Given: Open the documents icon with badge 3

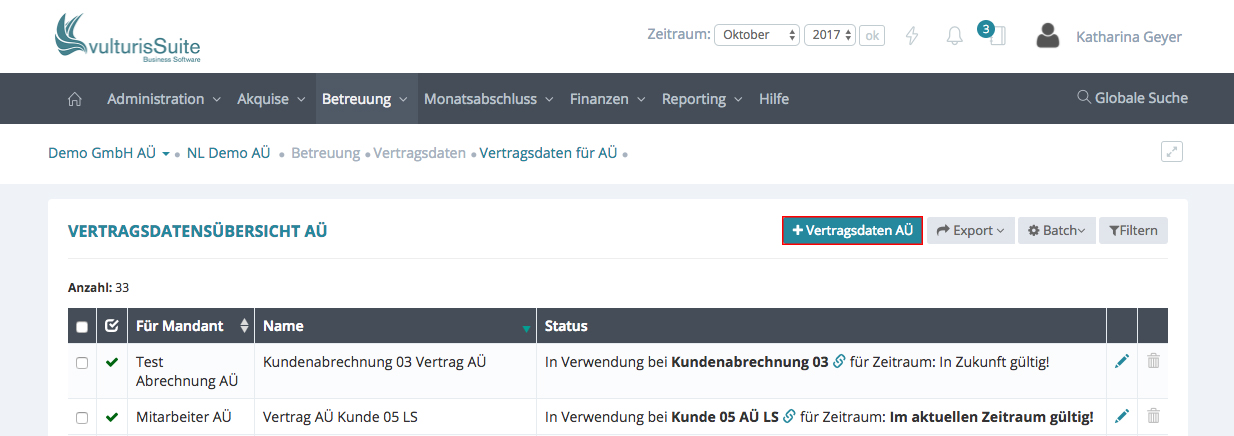Looking at the screenshot, I should coord(995,36).
